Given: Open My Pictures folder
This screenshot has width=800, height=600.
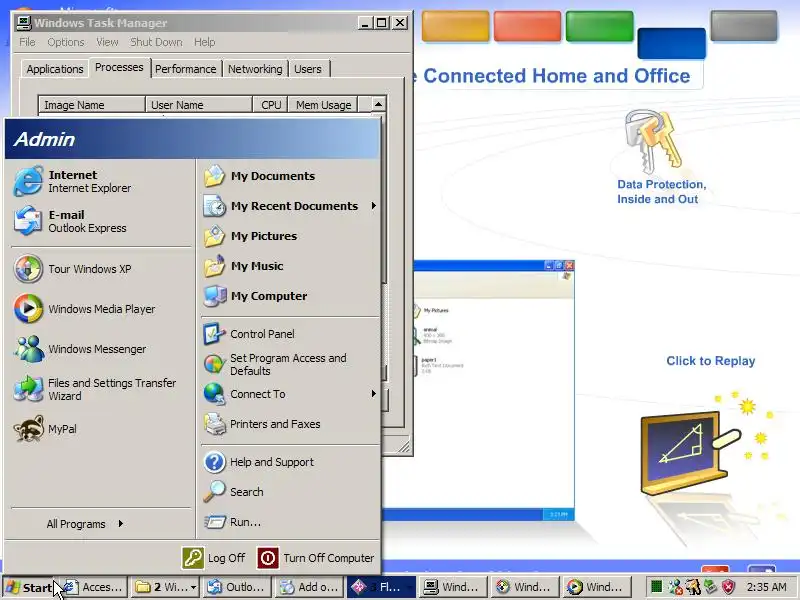Looking at the screenshot, I should [x=290, y=236].
